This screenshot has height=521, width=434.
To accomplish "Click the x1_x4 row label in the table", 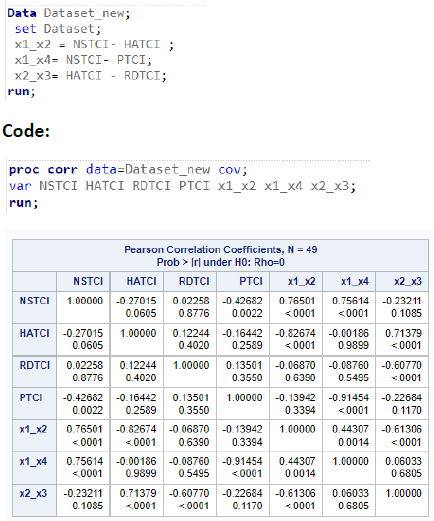I will [33, 462].
